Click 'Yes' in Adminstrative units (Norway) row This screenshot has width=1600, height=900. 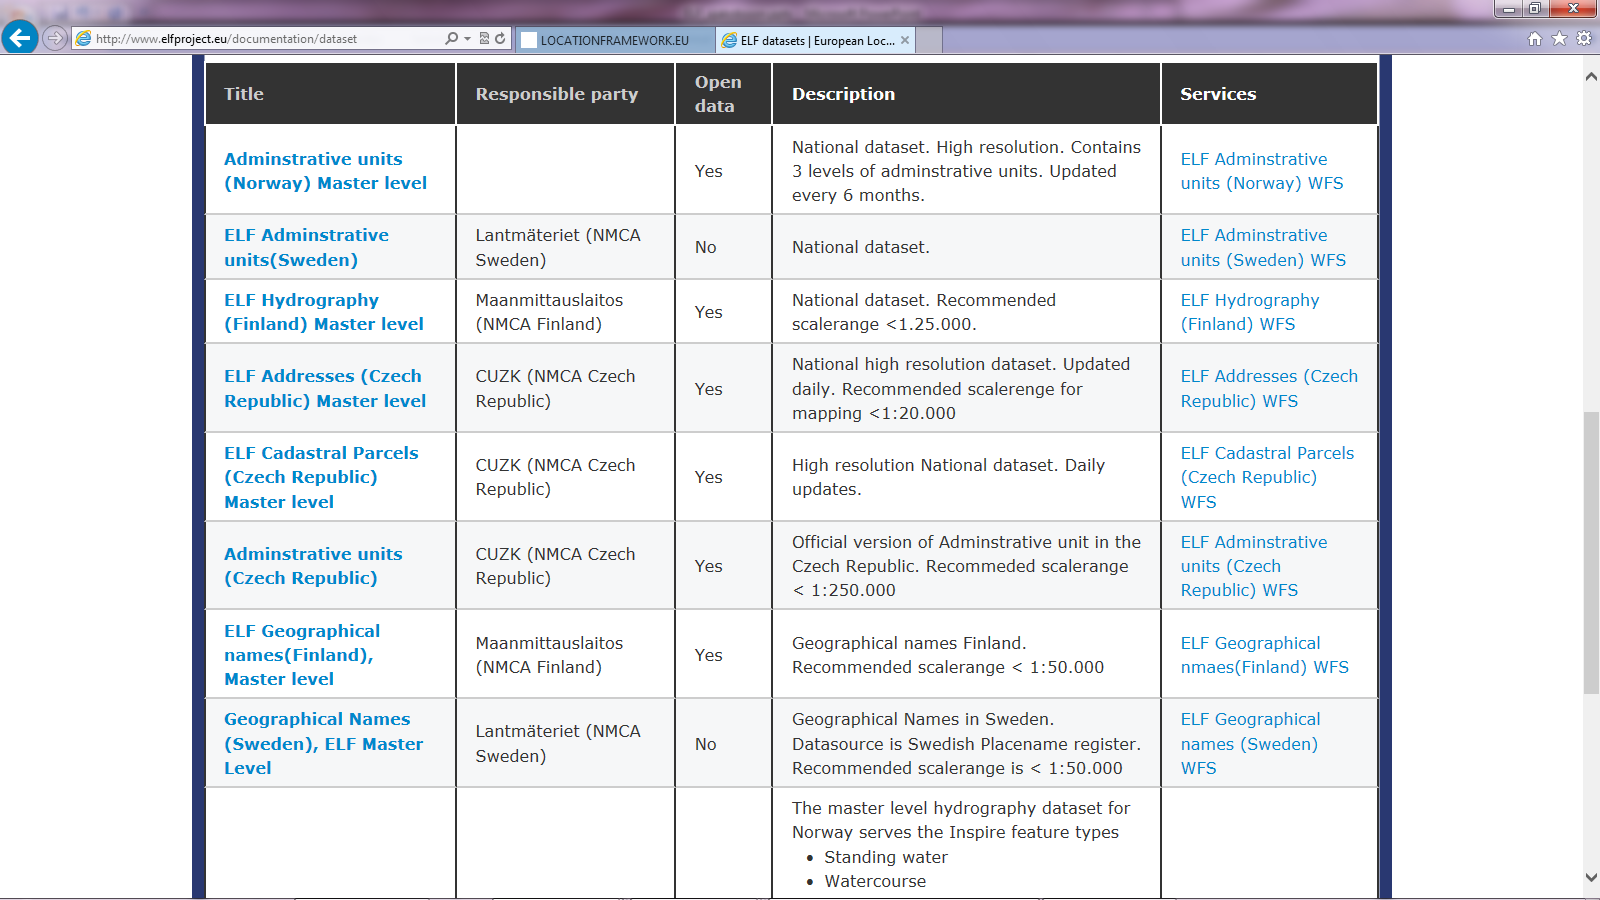708,171
